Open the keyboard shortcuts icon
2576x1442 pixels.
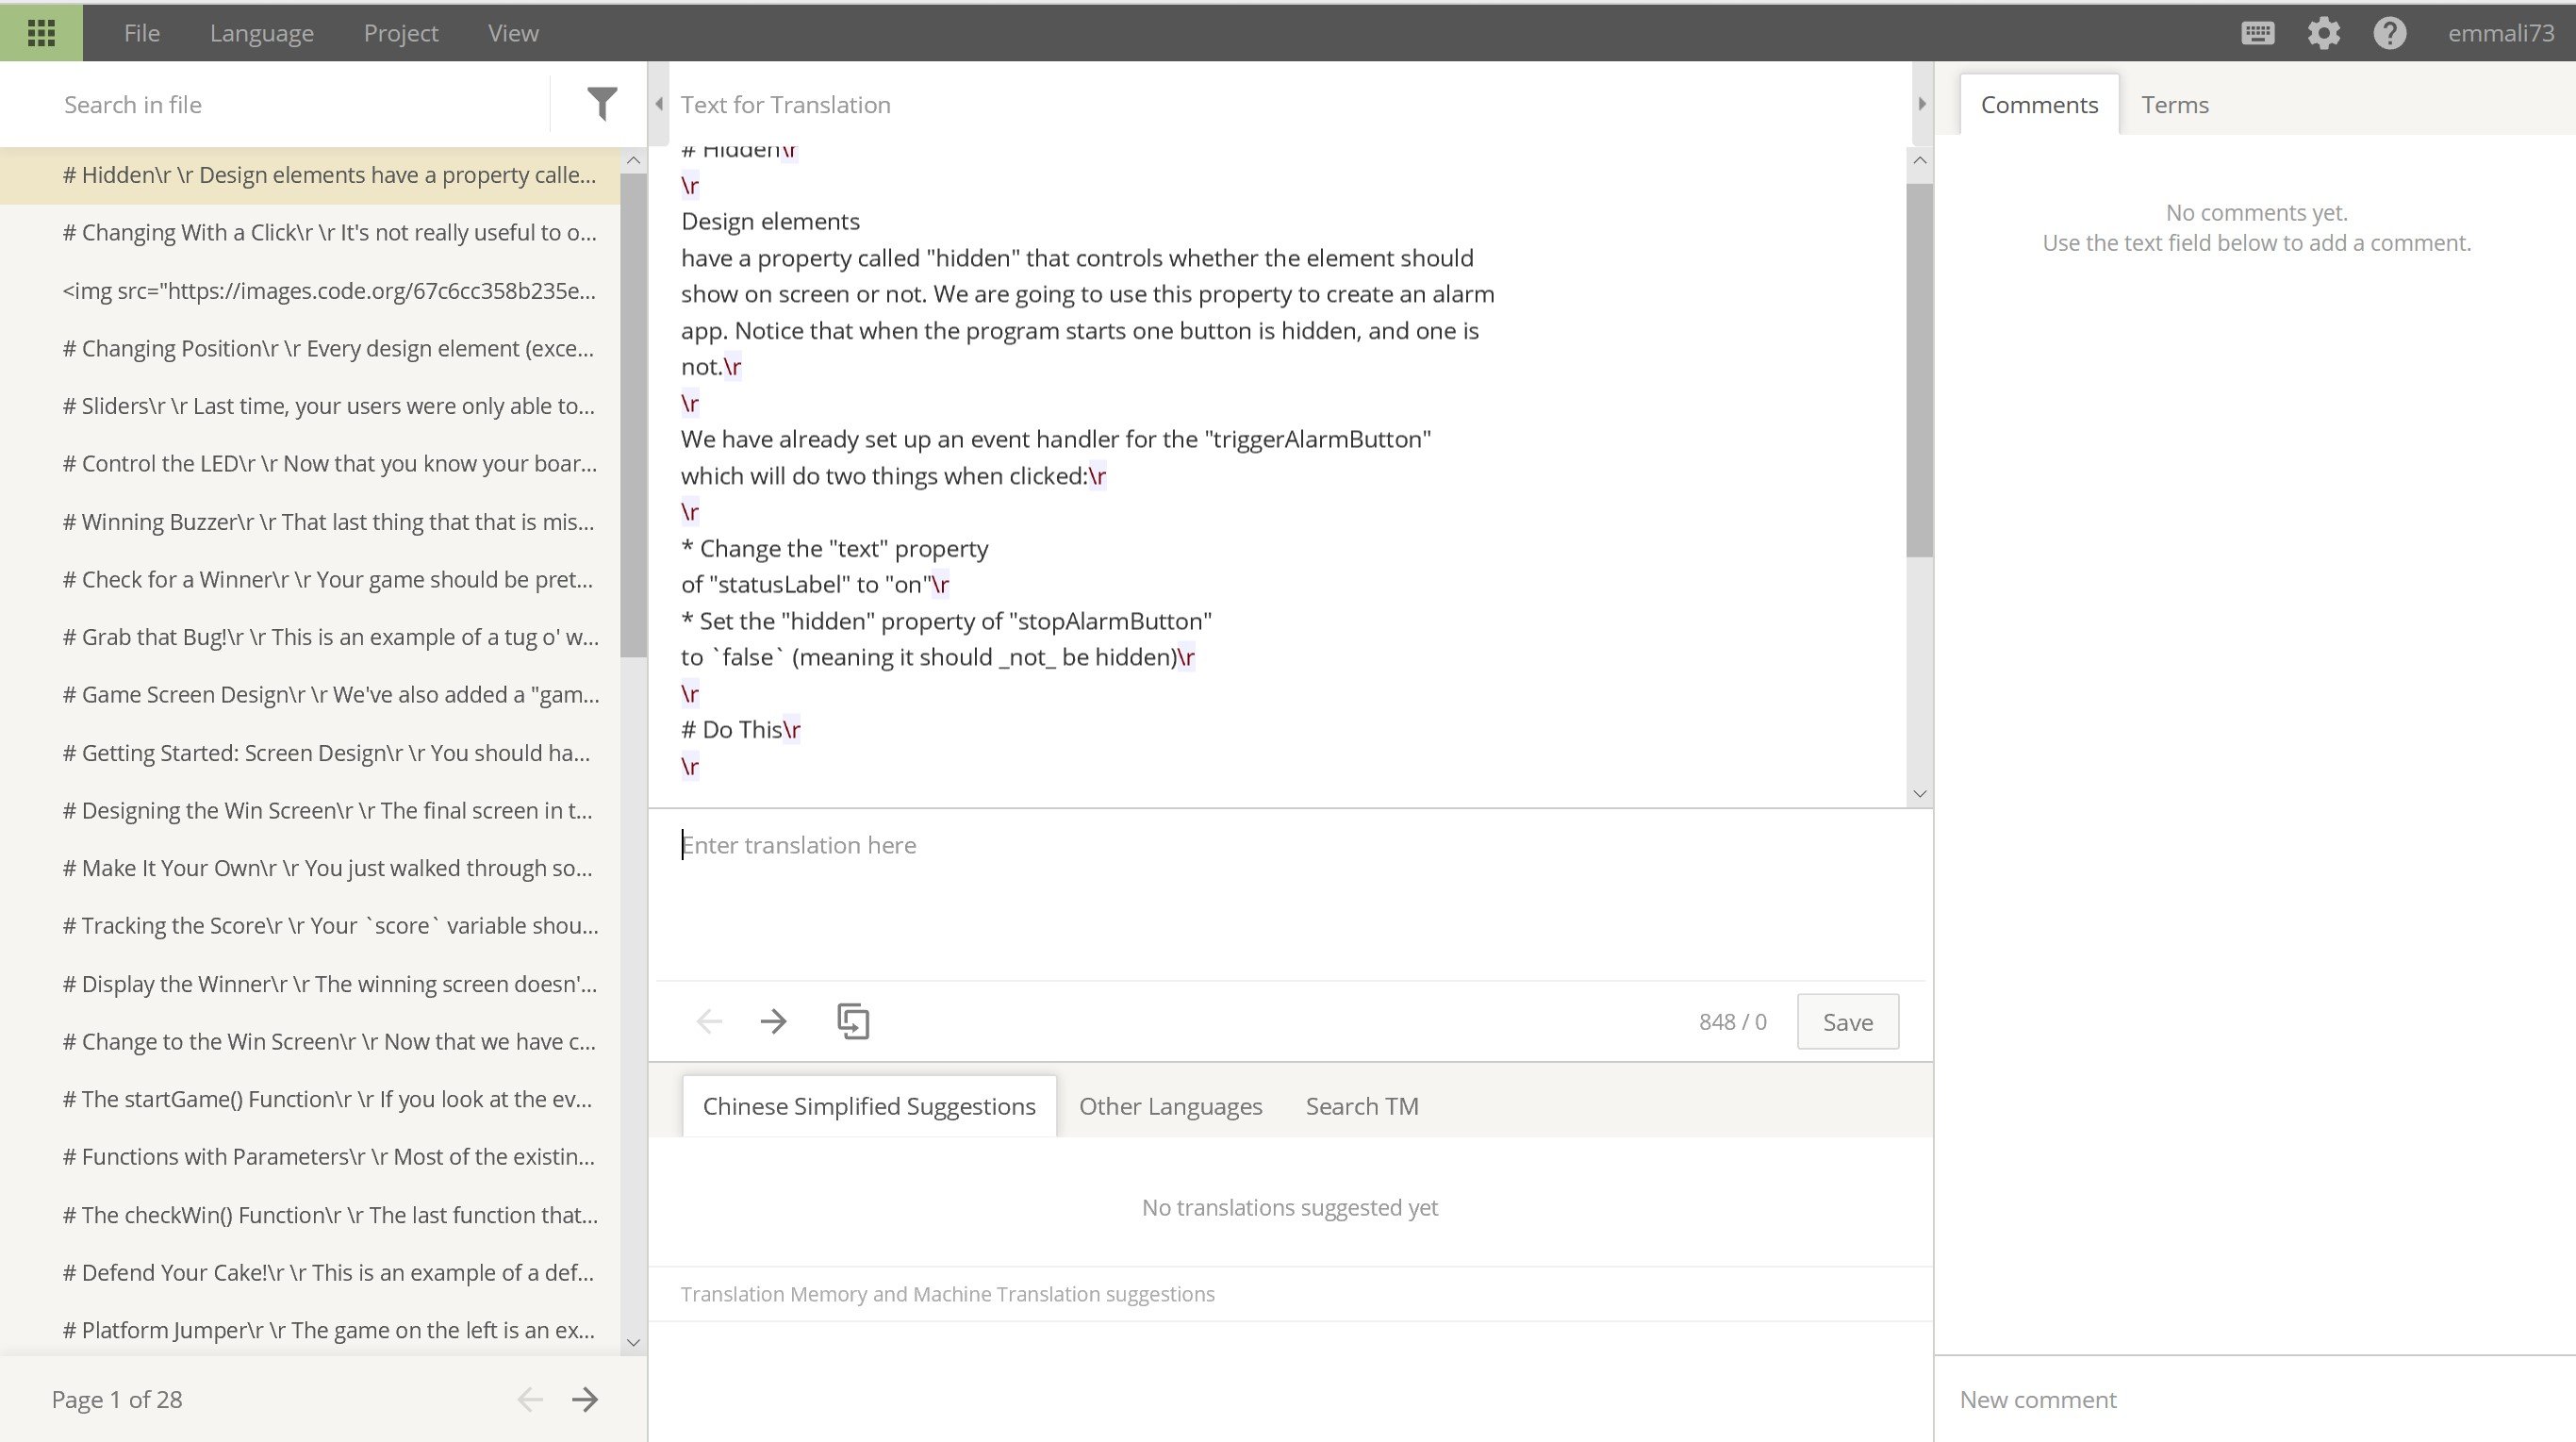(2258, 33)
